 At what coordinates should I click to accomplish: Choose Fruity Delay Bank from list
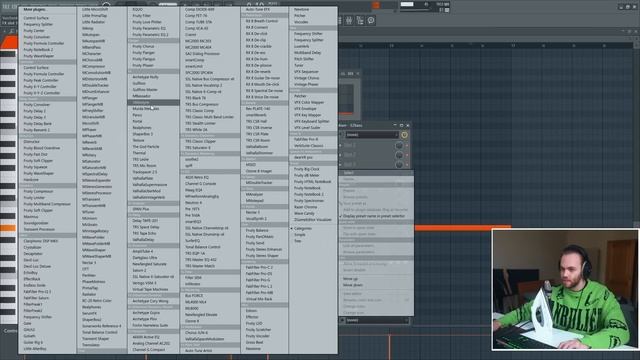pyautogui.click(x=38, y=124)
